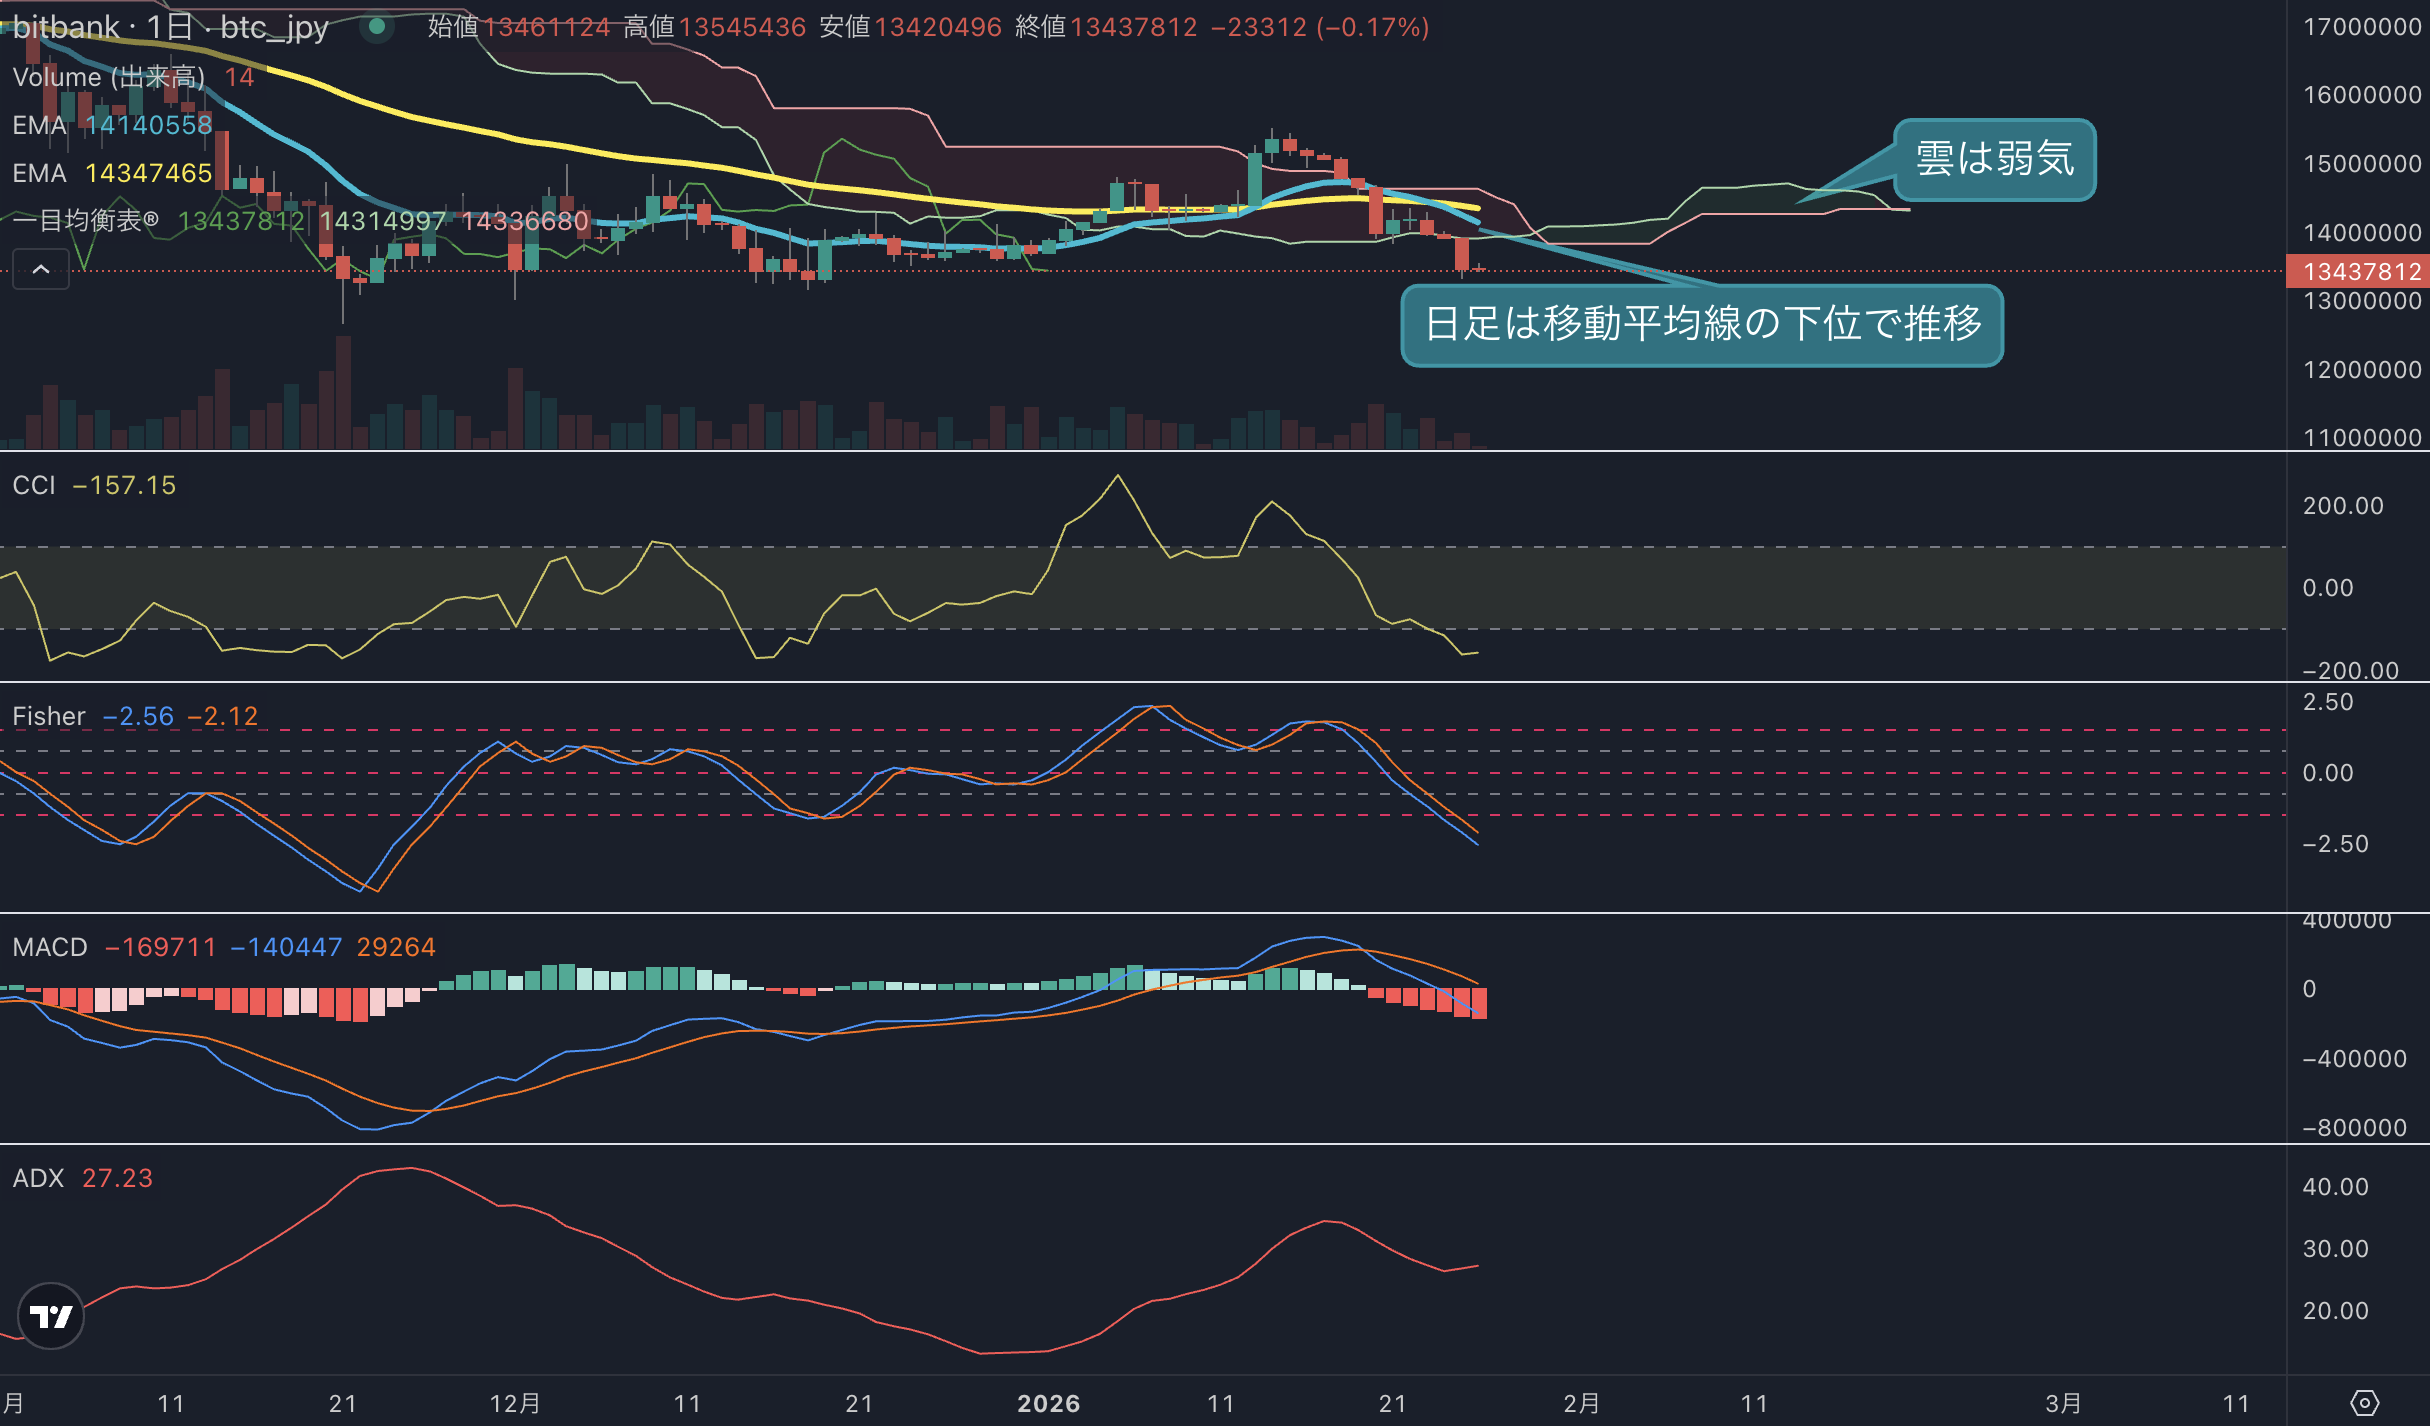Select the yellow EMA 14347465 legend

click(112, 173)
